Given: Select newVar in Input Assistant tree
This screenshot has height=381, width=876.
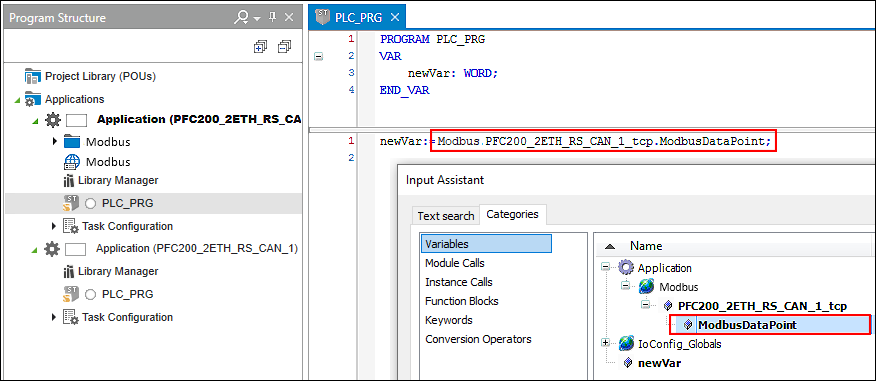Looking at the screenshot, I should [x=659, y=363].
